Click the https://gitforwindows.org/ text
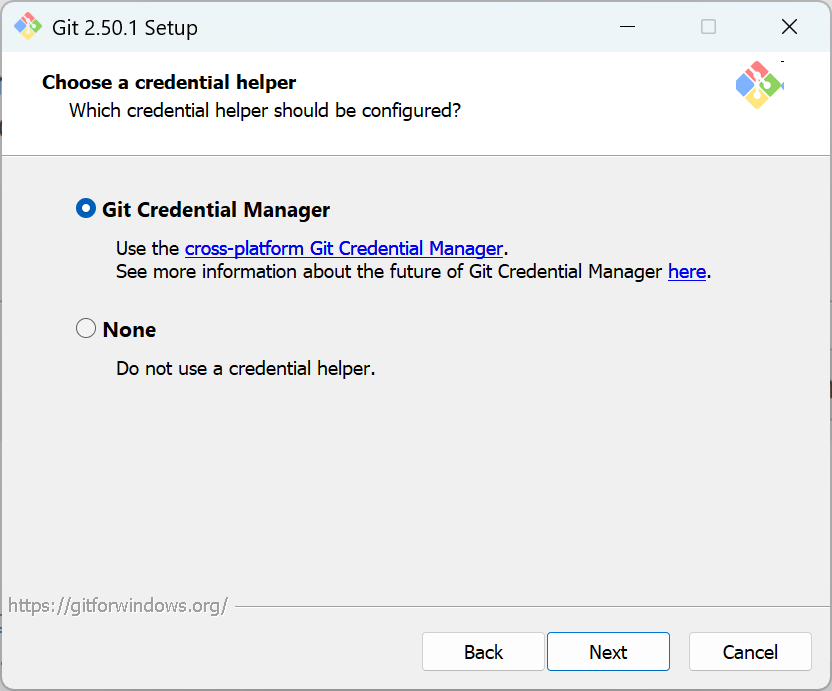The image size is (832, 691). pos(118,606)
